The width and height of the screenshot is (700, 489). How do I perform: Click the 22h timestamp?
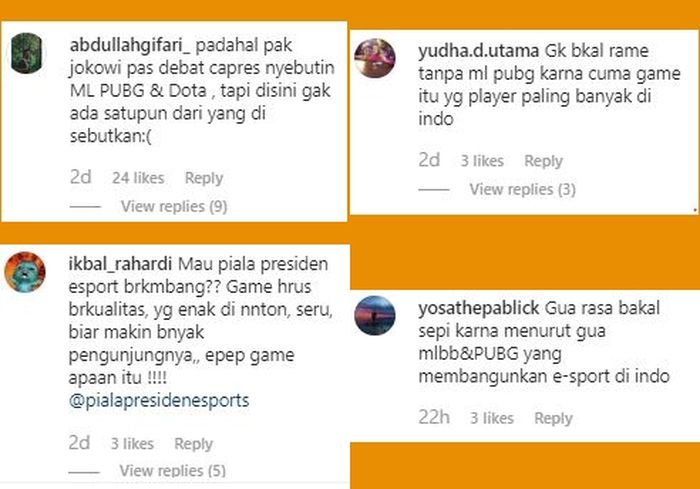click(x=434, y=417)
